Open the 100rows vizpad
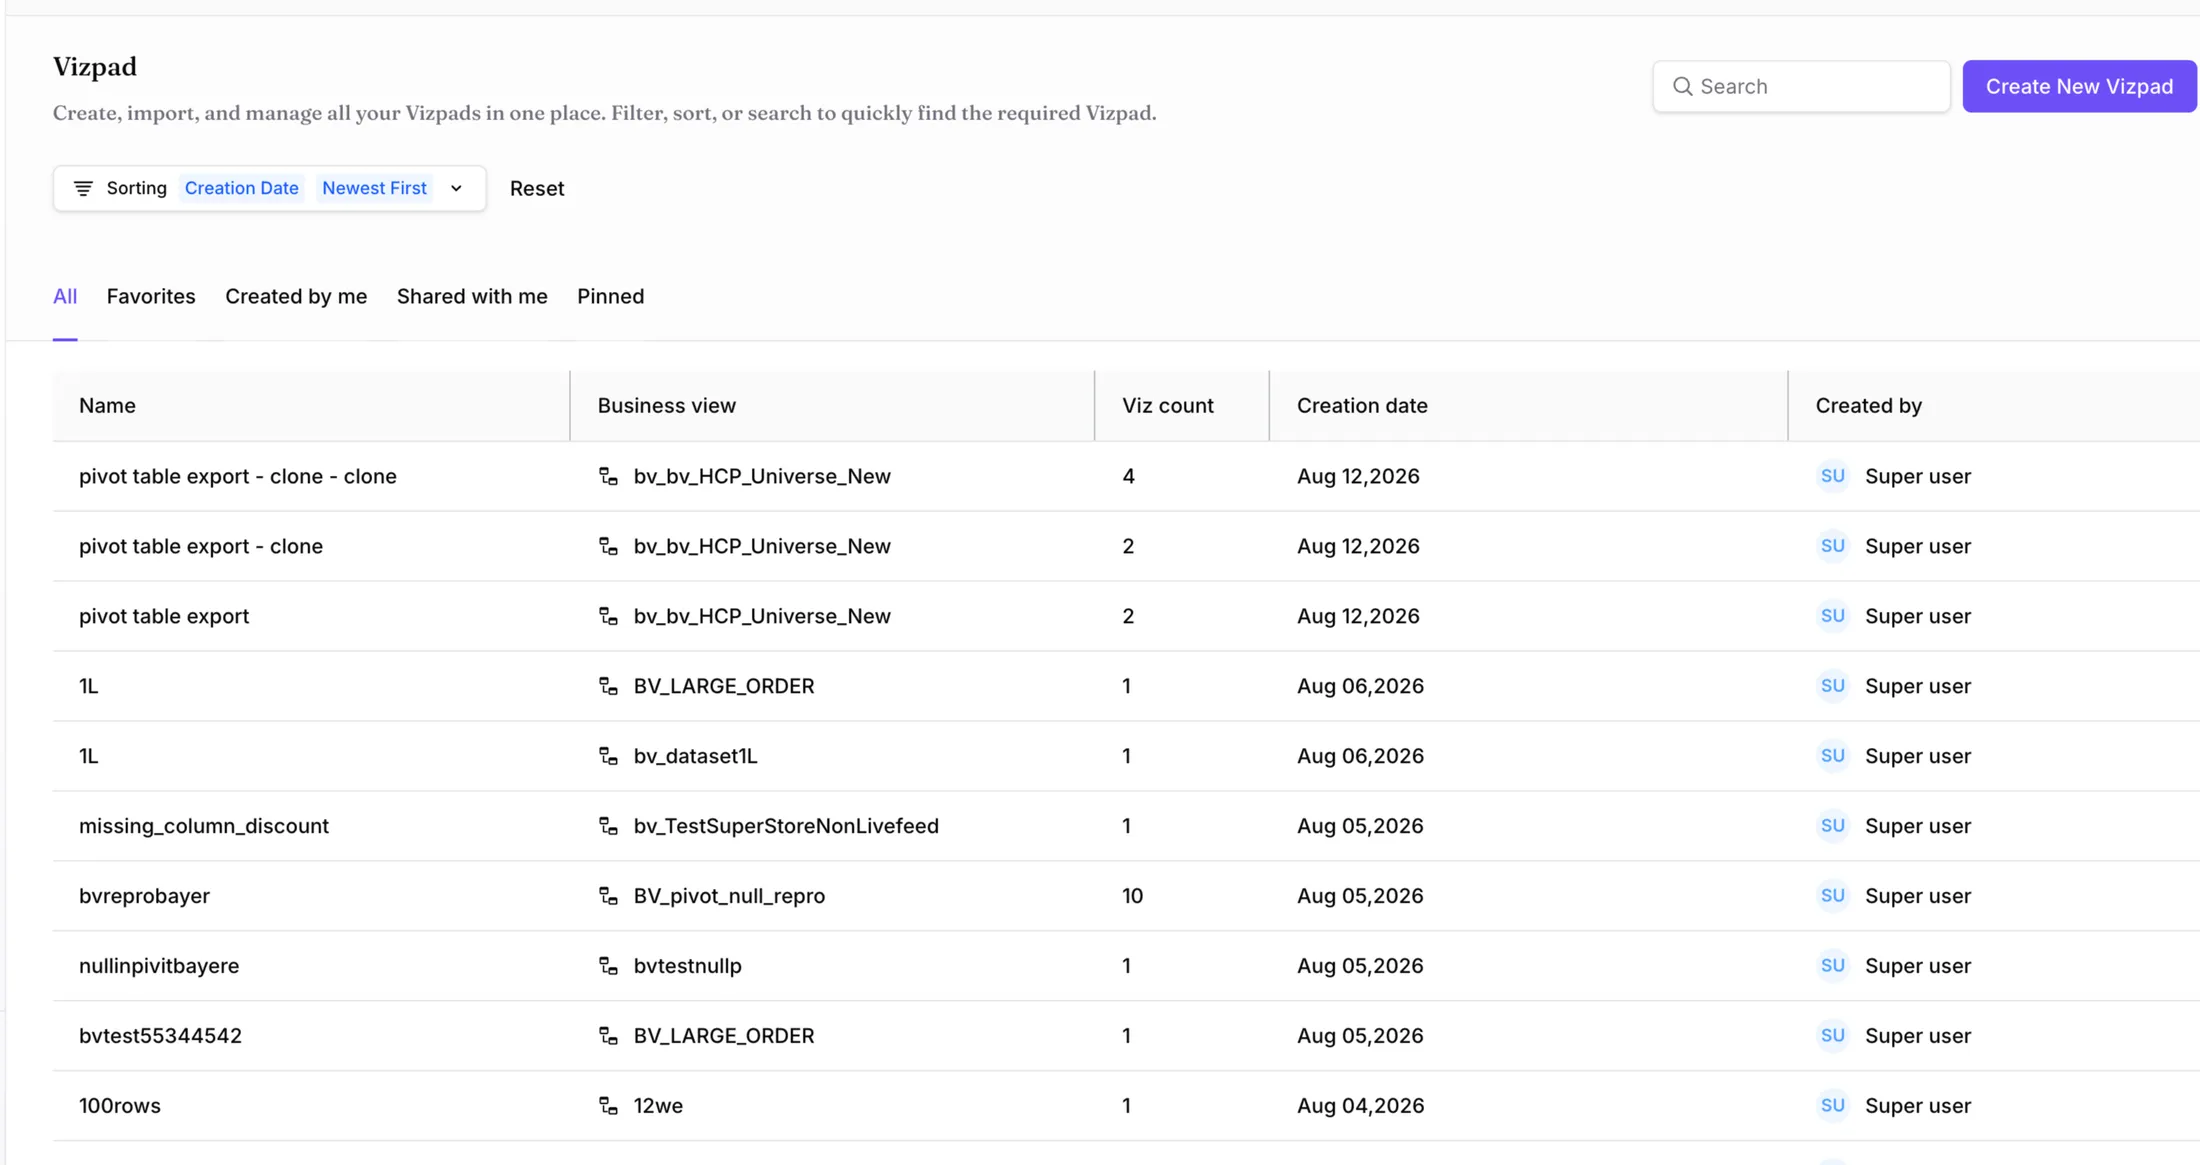This screenshot has width=2200, height=1165. click(x=120, y=1106)
